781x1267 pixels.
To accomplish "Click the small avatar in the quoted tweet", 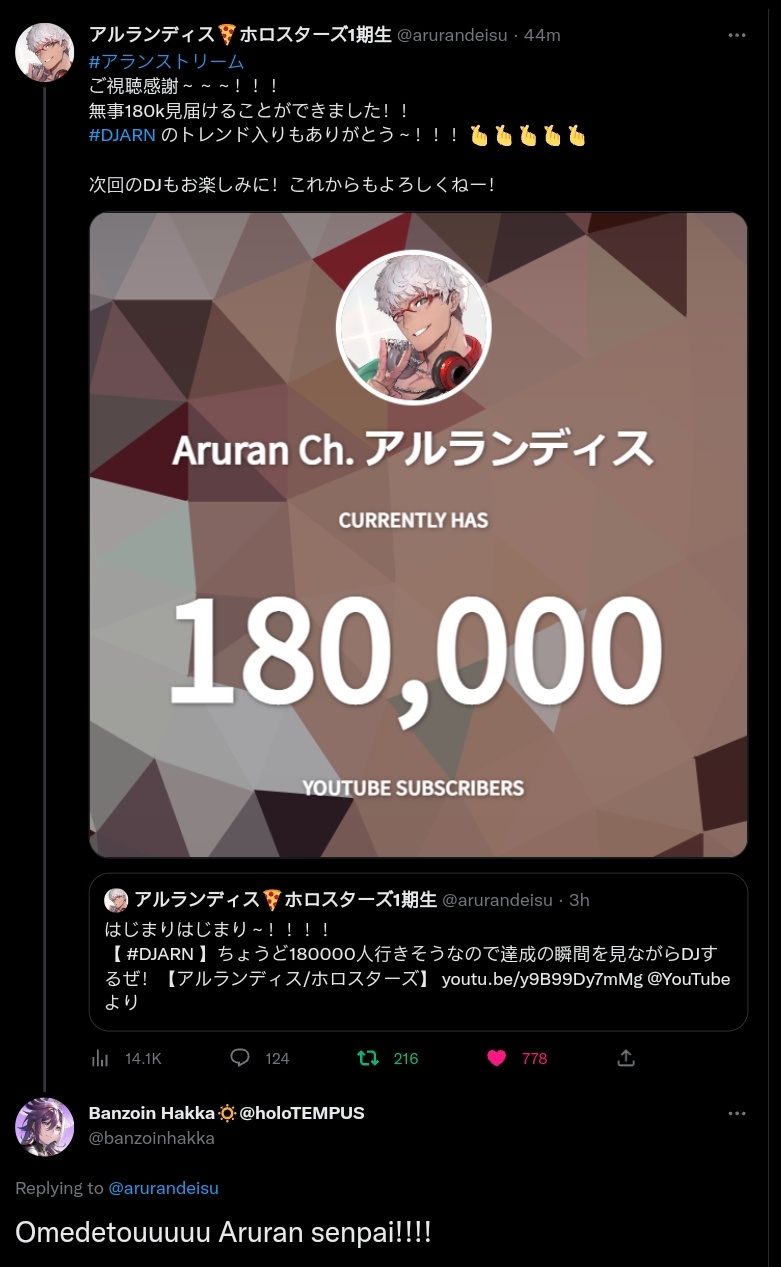I will [116, 900].
